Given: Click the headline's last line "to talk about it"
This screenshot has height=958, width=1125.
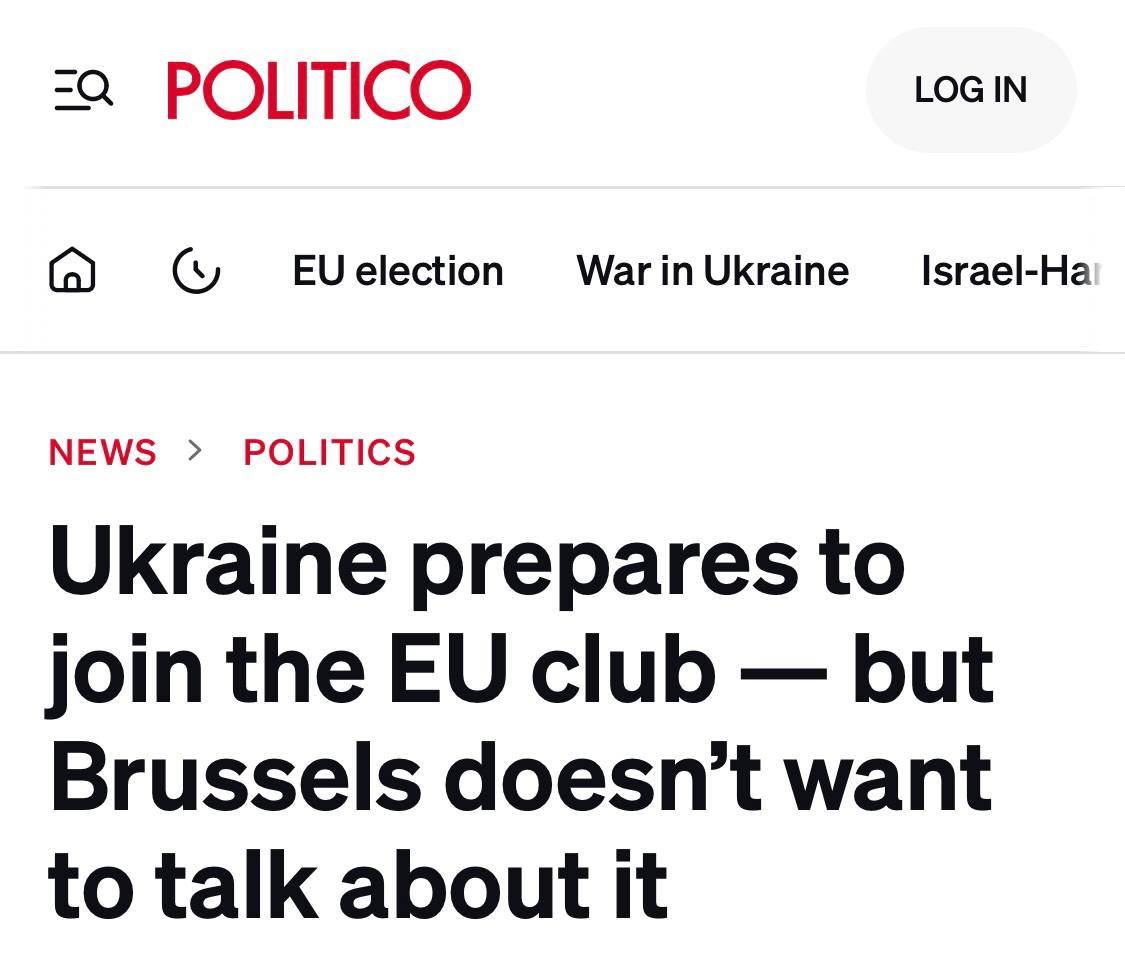Looking at the screenshot, I should click(x=357, y=886).
